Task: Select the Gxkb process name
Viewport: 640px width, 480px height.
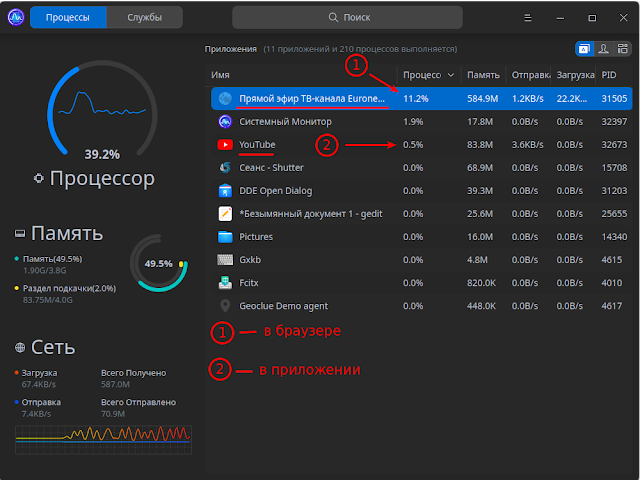Action: [x=250, y=260]
